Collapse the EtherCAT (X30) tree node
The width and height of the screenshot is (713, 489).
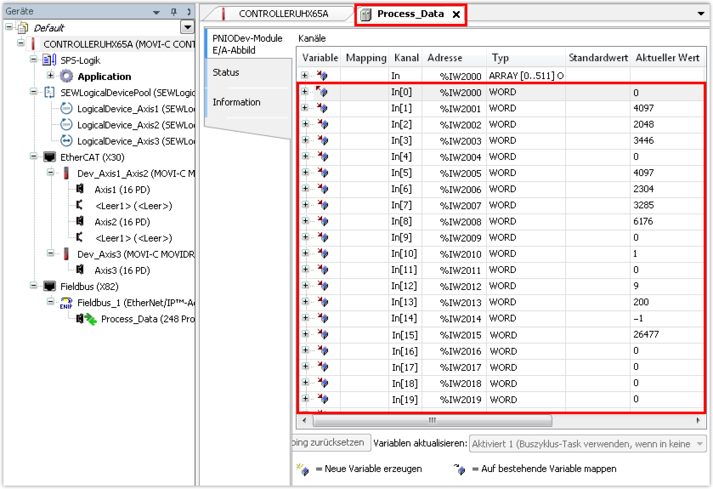(34, 157)
